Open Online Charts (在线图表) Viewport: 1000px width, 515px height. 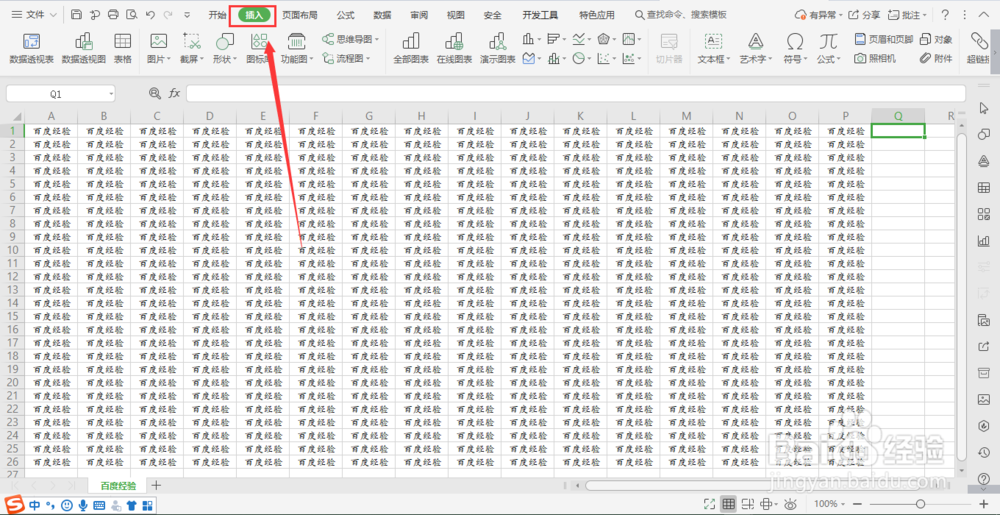(x=454, y=49)
